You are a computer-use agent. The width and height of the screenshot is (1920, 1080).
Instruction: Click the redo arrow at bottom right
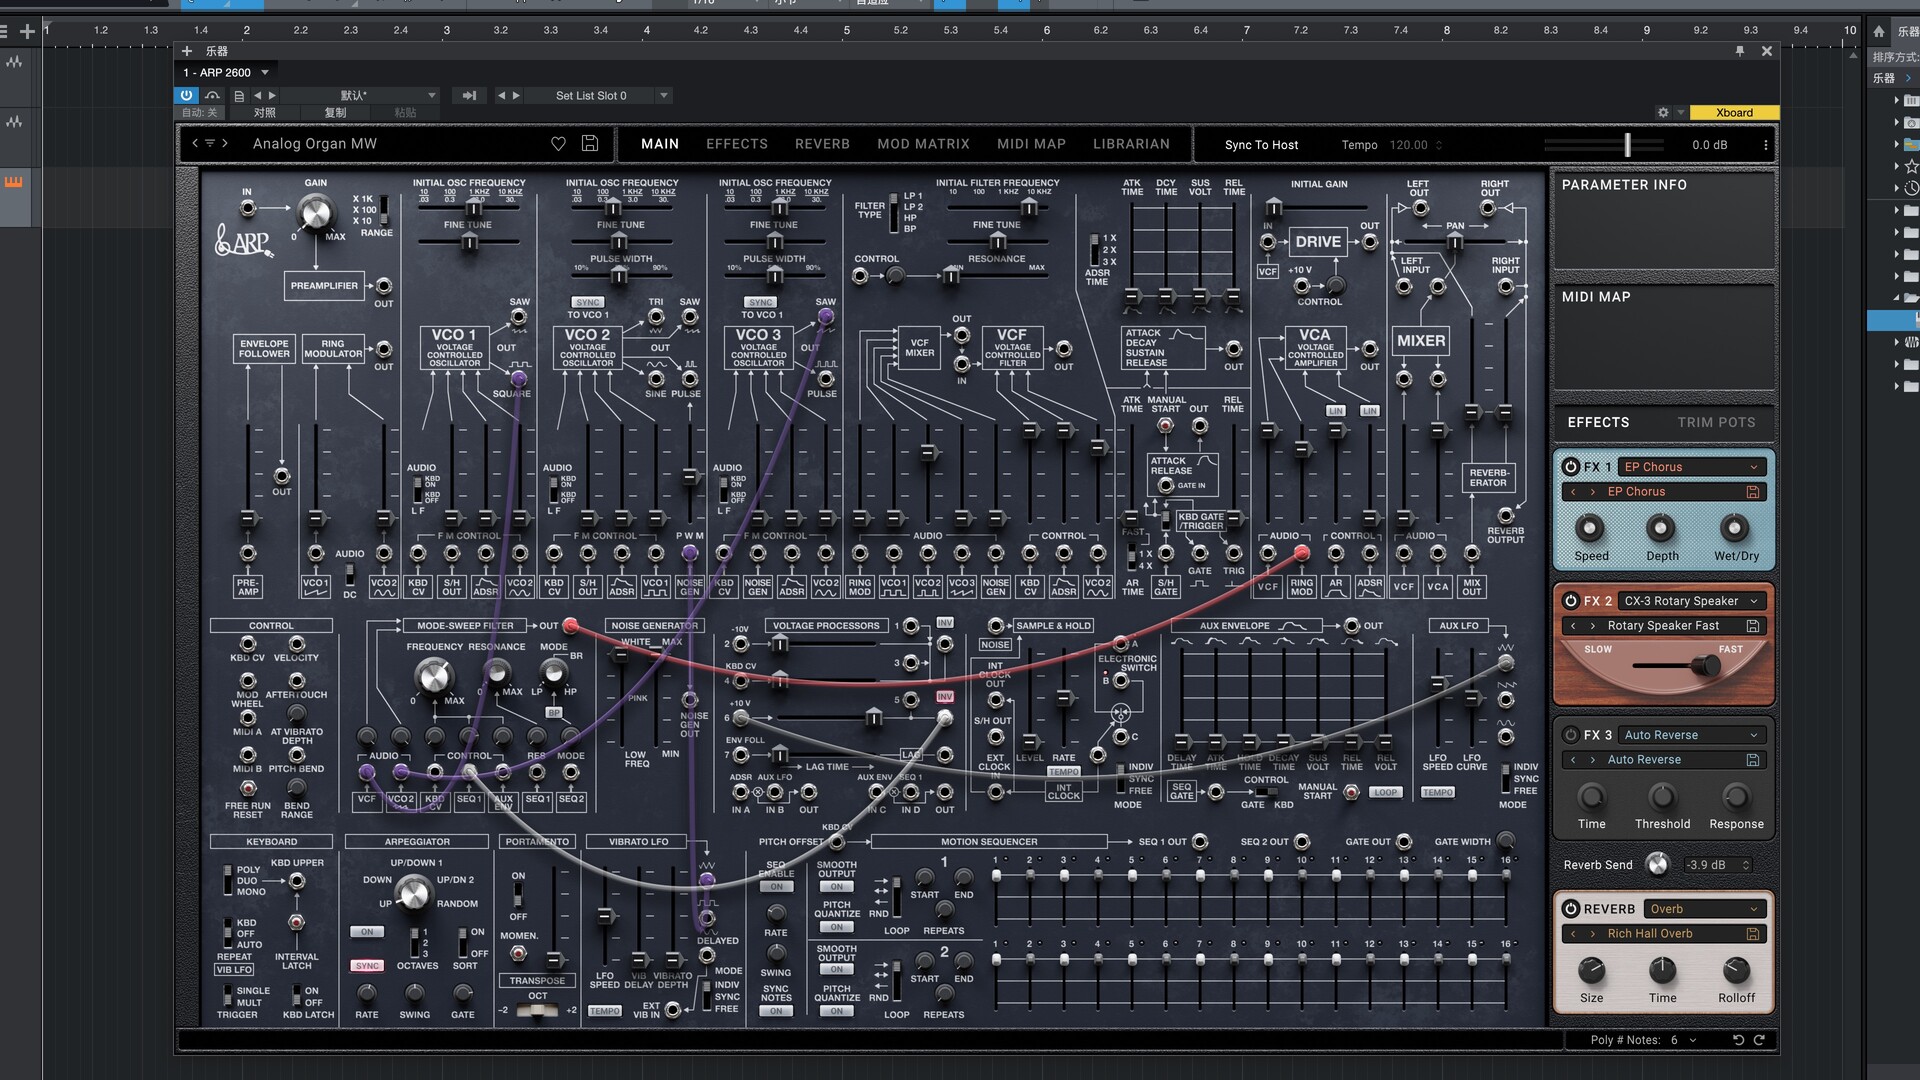(x=1759, y=1040)
